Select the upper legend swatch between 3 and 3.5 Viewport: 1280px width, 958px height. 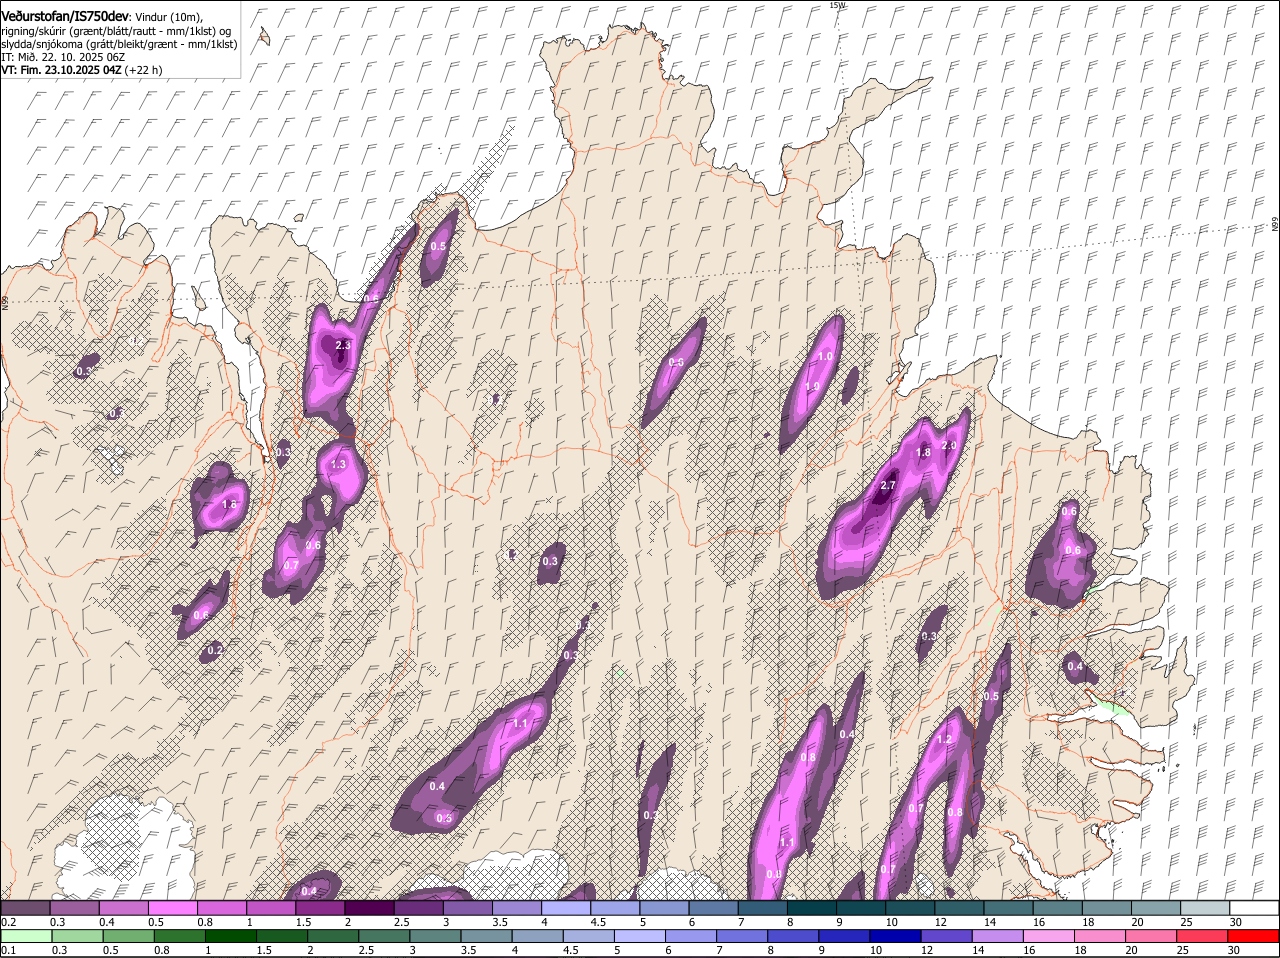click(468, 908)
